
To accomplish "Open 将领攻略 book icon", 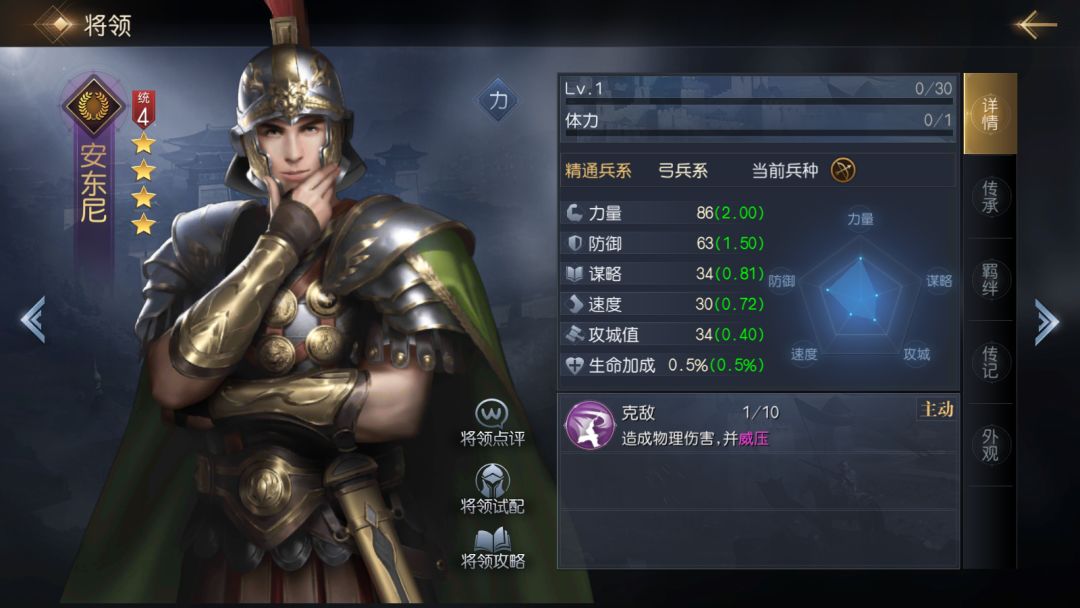I will pyautogui.click(x=492, y=538).
